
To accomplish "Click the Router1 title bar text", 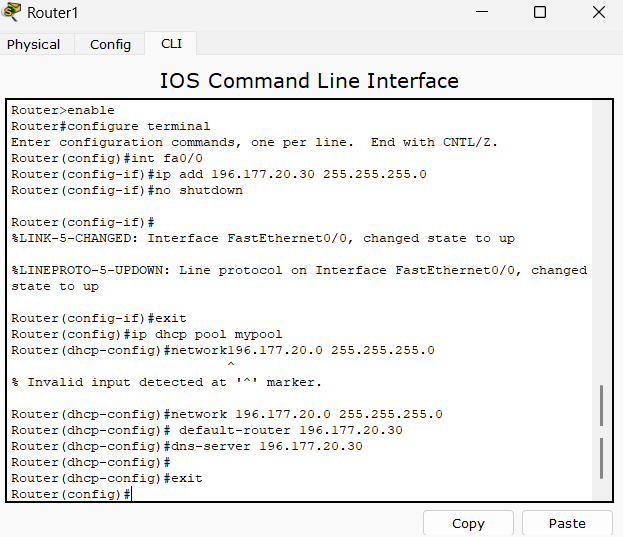I will pyautogui.click(x=52, y=13).
